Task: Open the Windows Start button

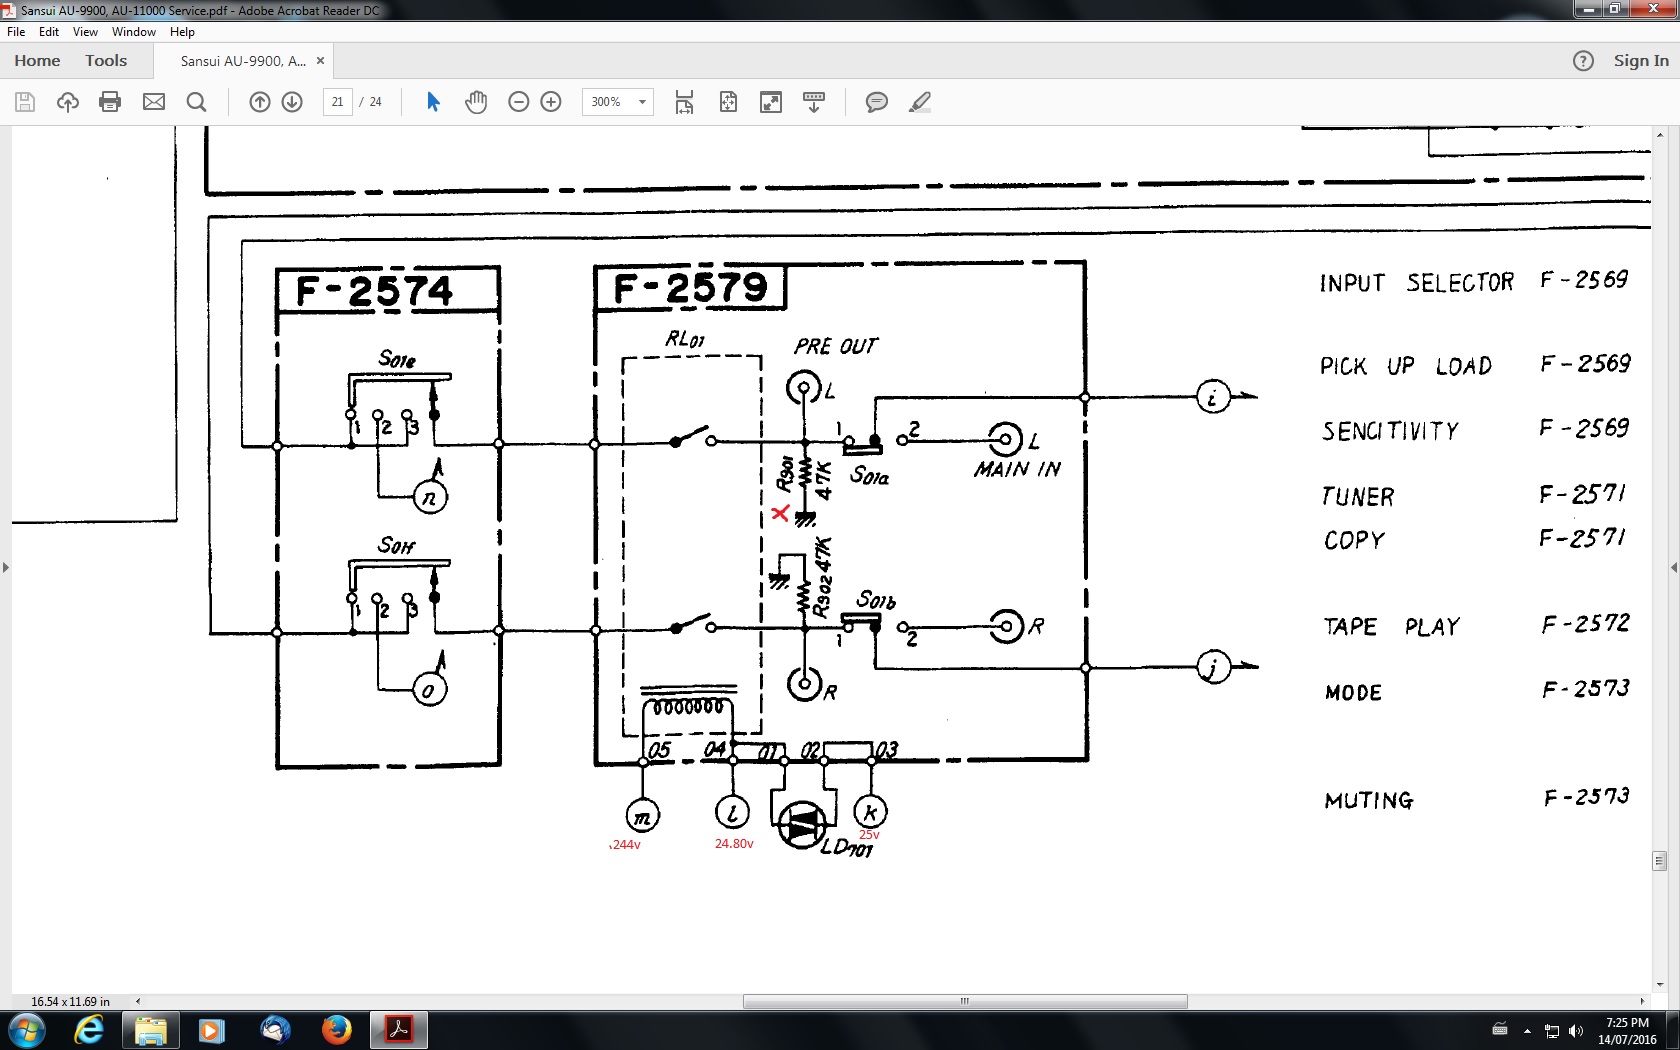Action: [25, 1030]
